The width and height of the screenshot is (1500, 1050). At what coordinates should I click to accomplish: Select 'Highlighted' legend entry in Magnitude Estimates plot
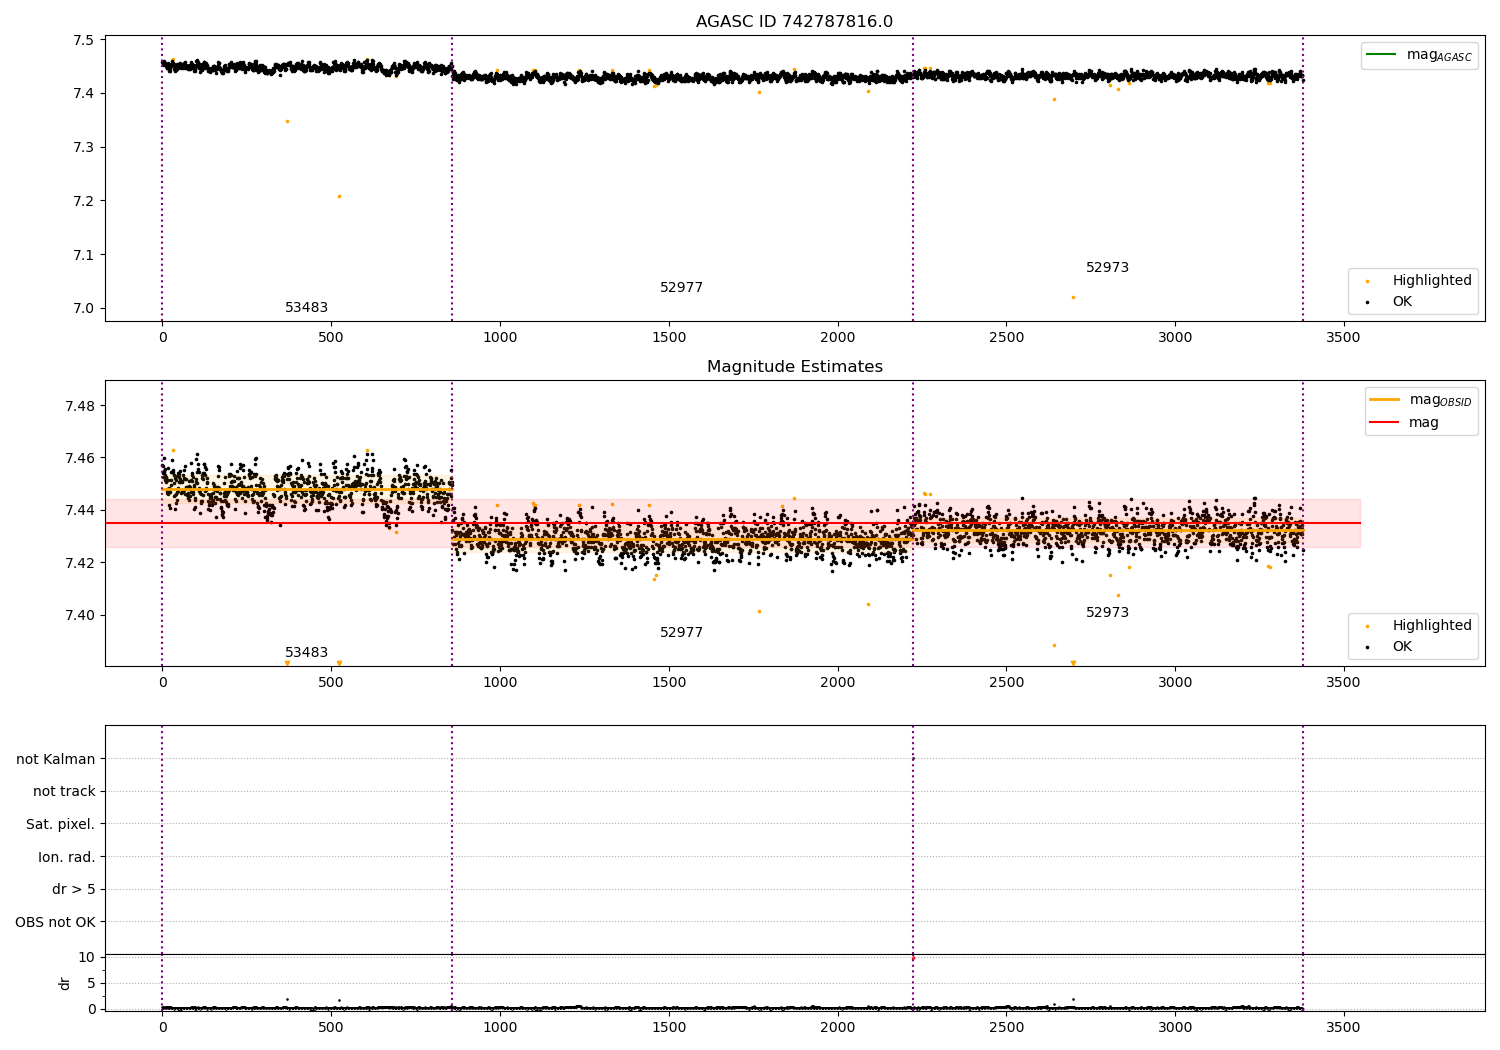(x=1432, y=626)
